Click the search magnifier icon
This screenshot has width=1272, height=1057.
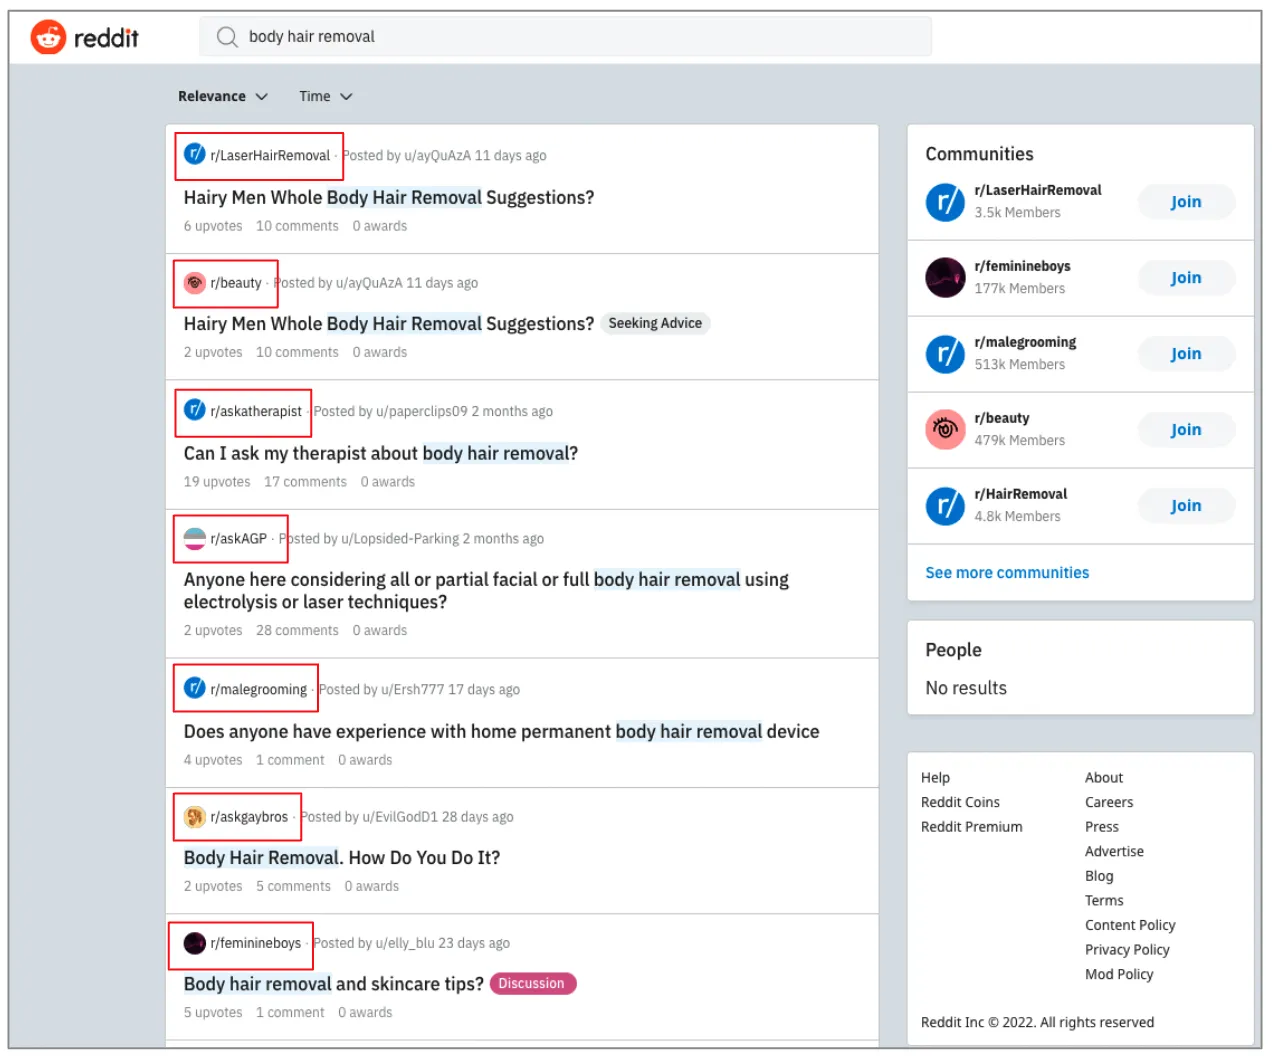pos(227,37)
